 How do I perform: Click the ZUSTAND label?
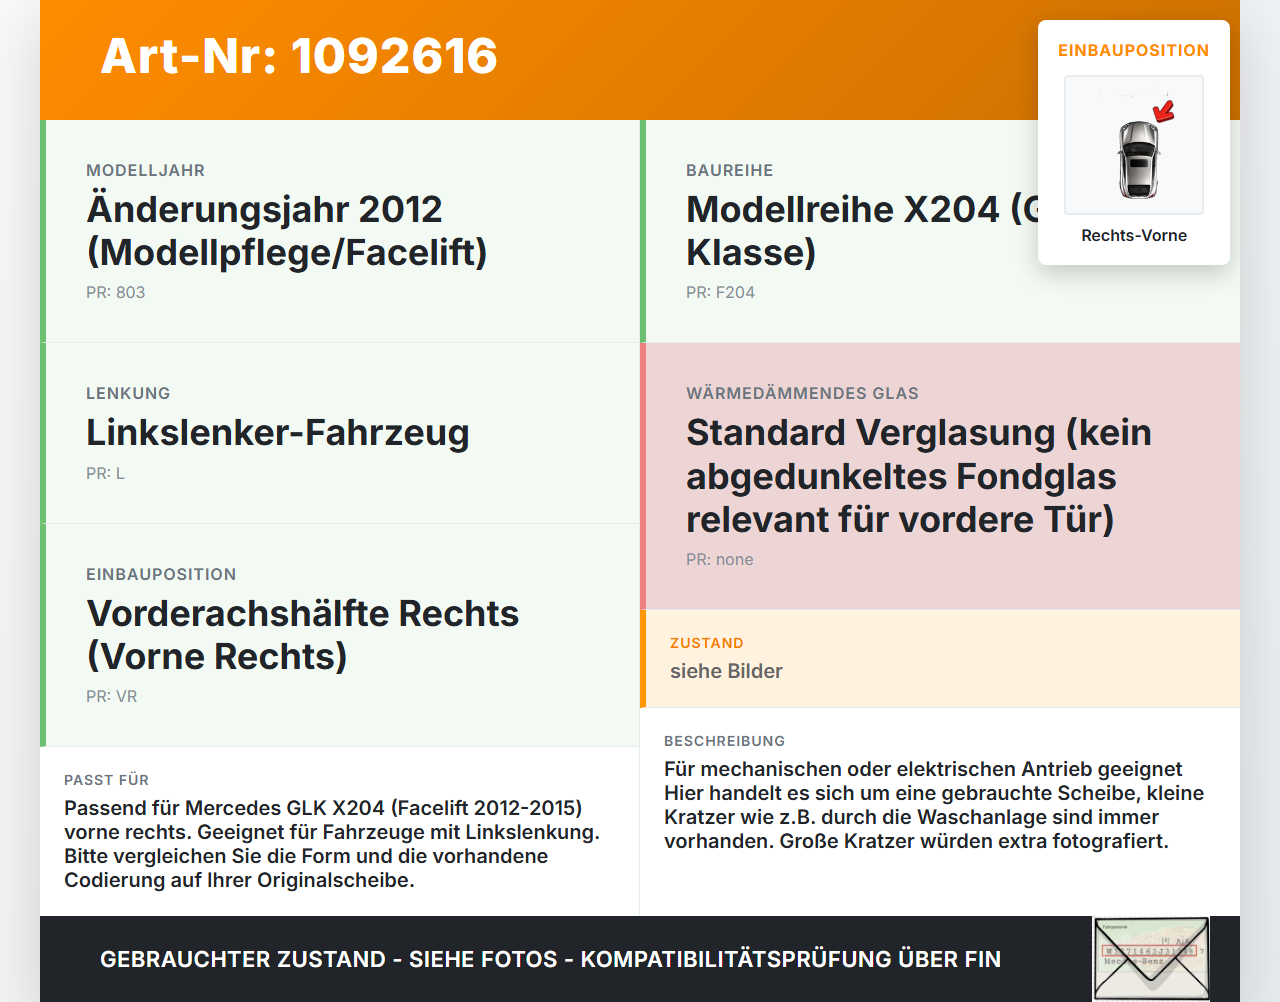[707, 643]
